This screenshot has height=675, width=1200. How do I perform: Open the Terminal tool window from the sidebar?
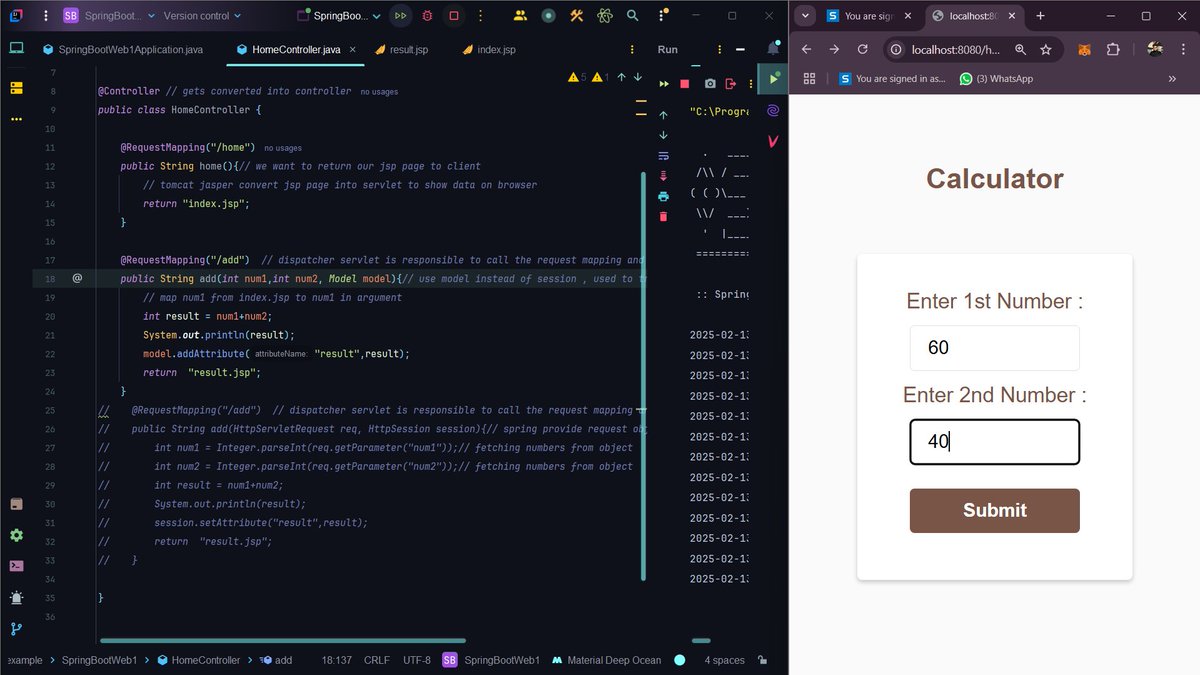[16, 565]
